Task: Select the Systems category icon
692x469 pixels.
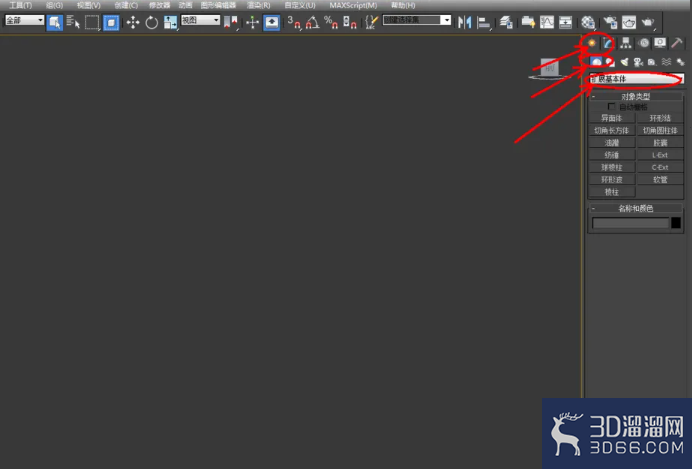Action: point(680,62)
